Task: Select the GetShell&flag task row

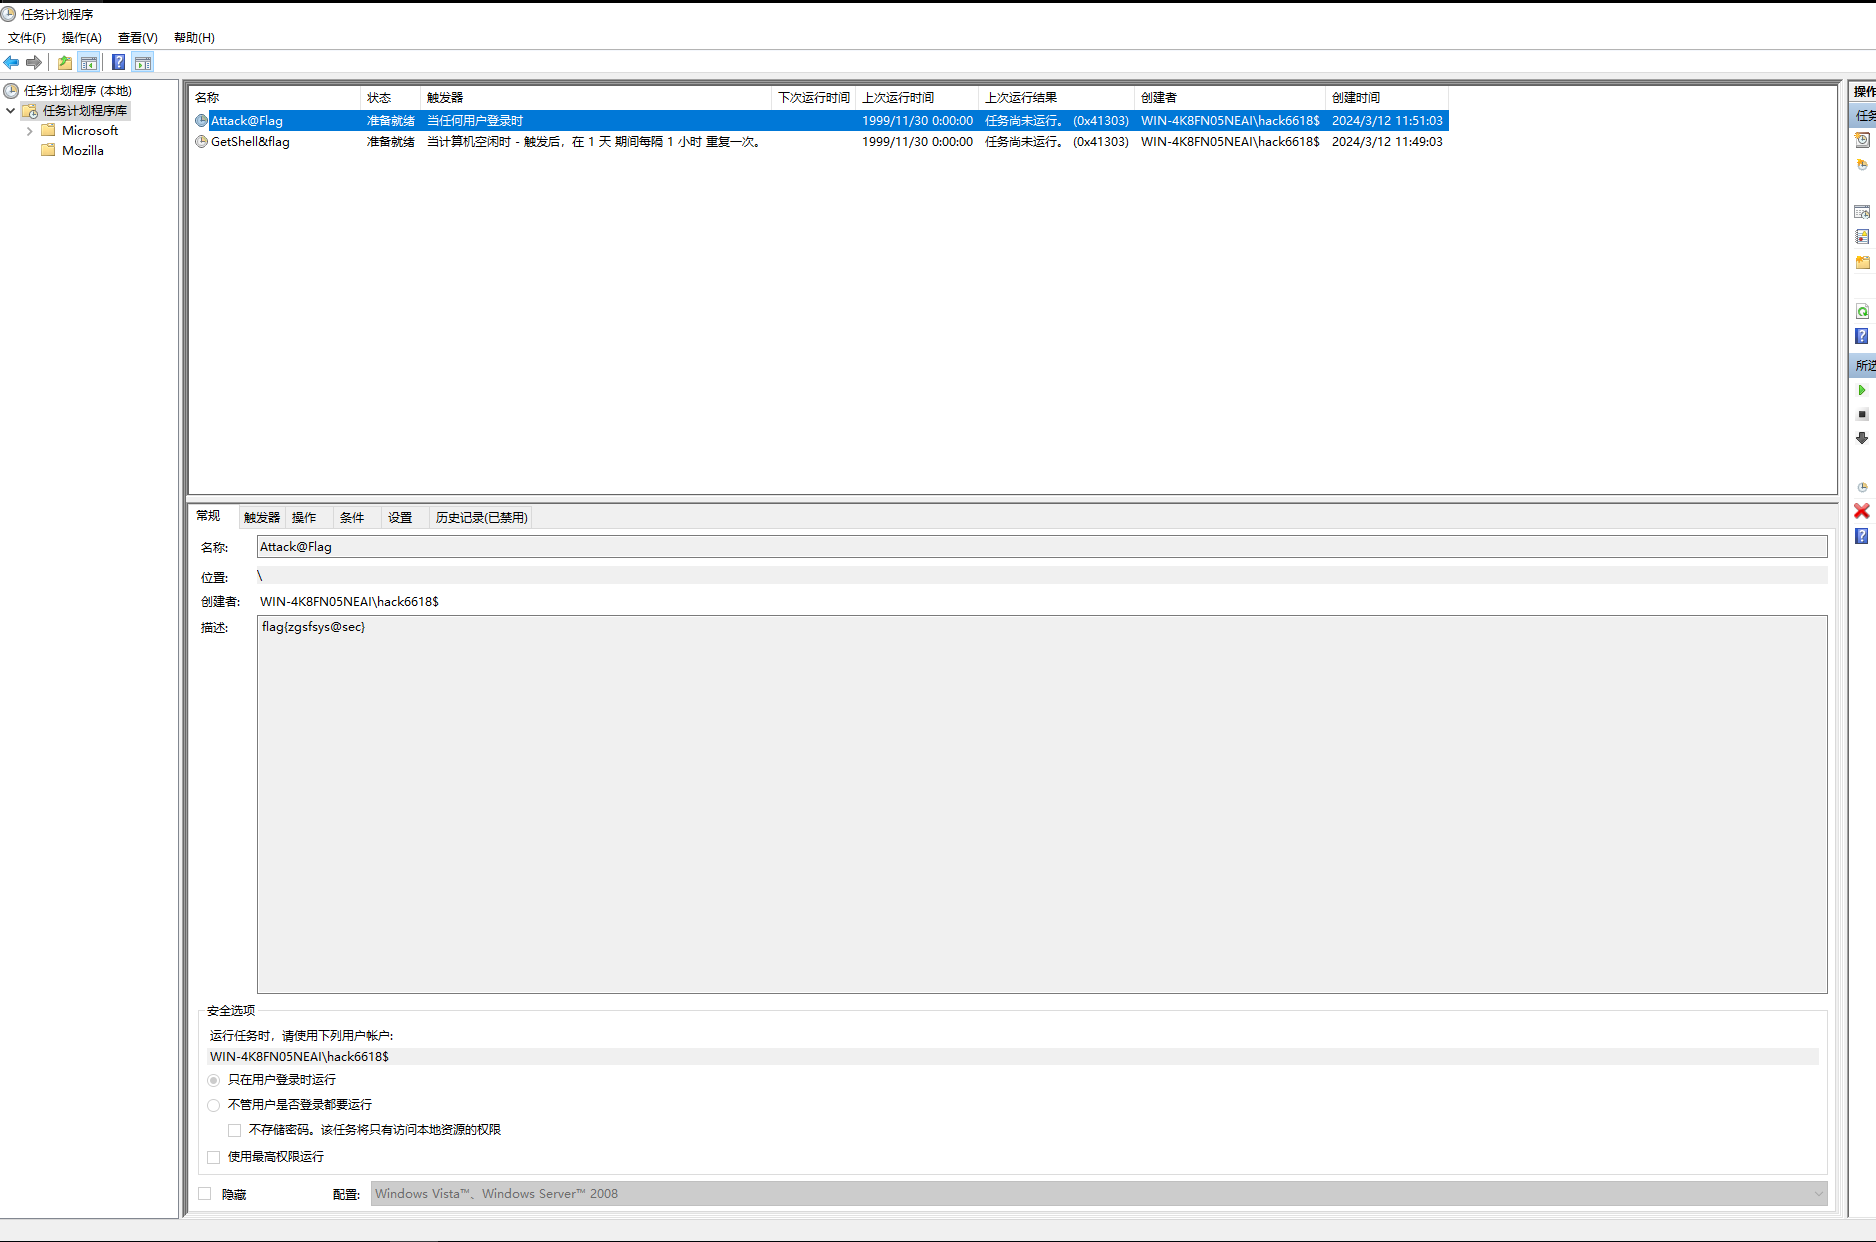Action: 250,142
